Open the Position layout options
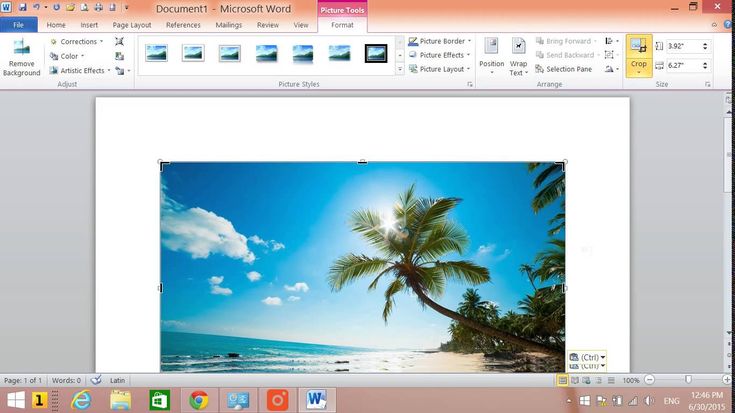Image resolution: width=735 pixels, height=413 pixels. tap(491, 56)
